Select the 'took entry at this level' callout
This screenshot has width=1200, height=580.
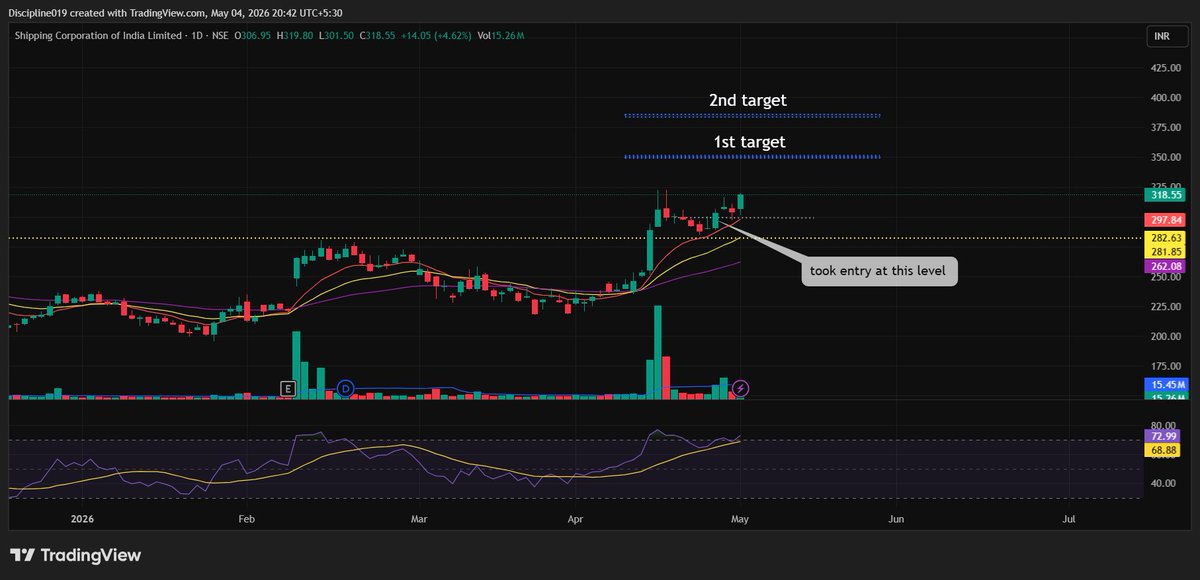[880, 271]
